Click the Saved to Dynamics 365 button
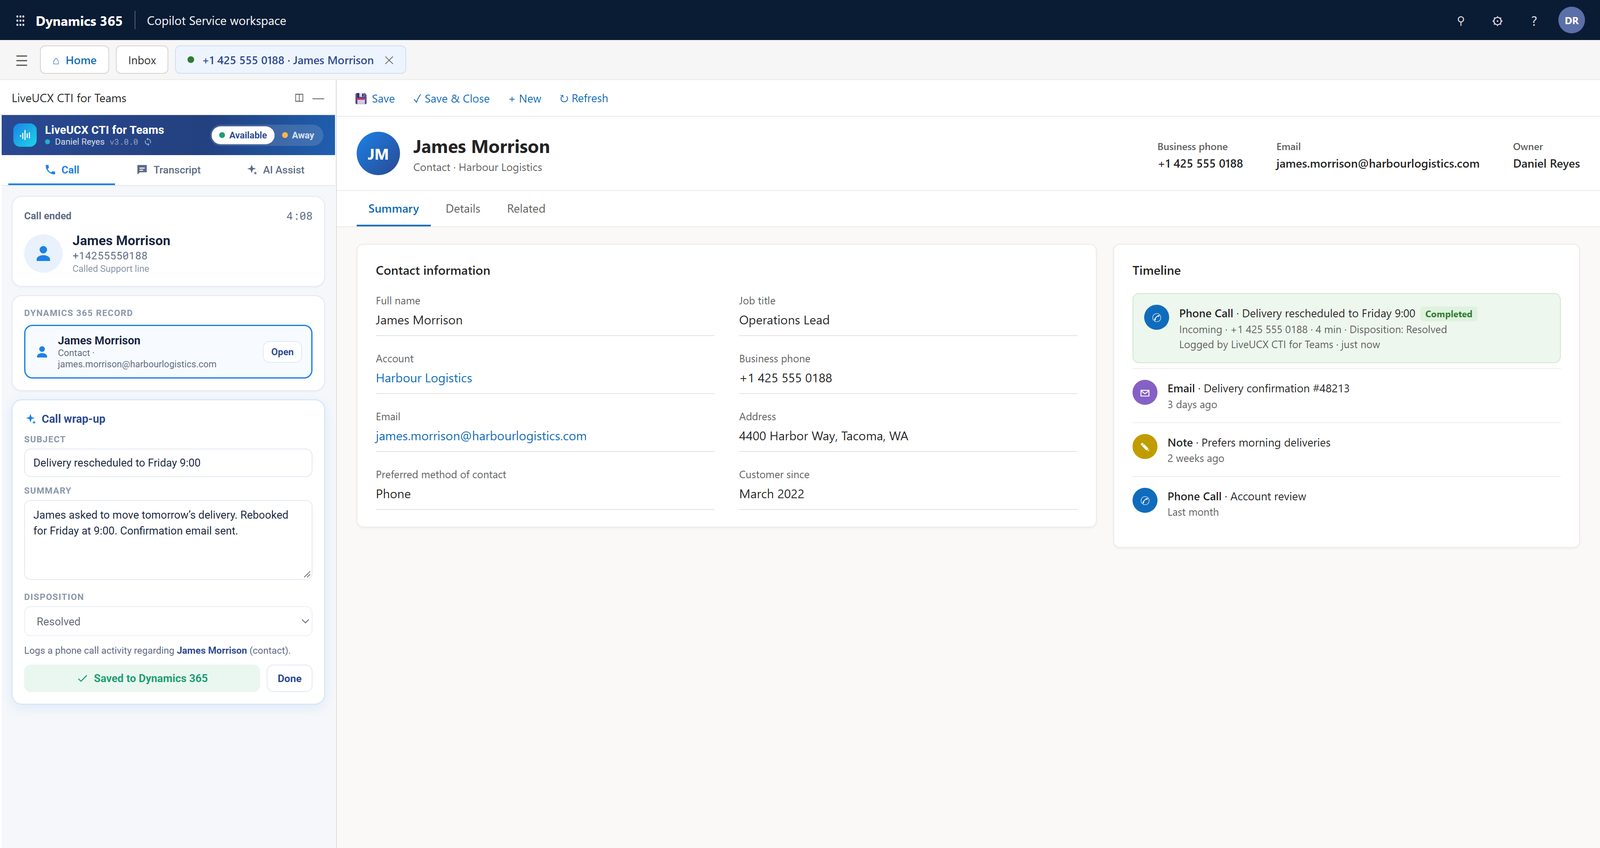1600x848 pixels. click(x=142, y=678)
